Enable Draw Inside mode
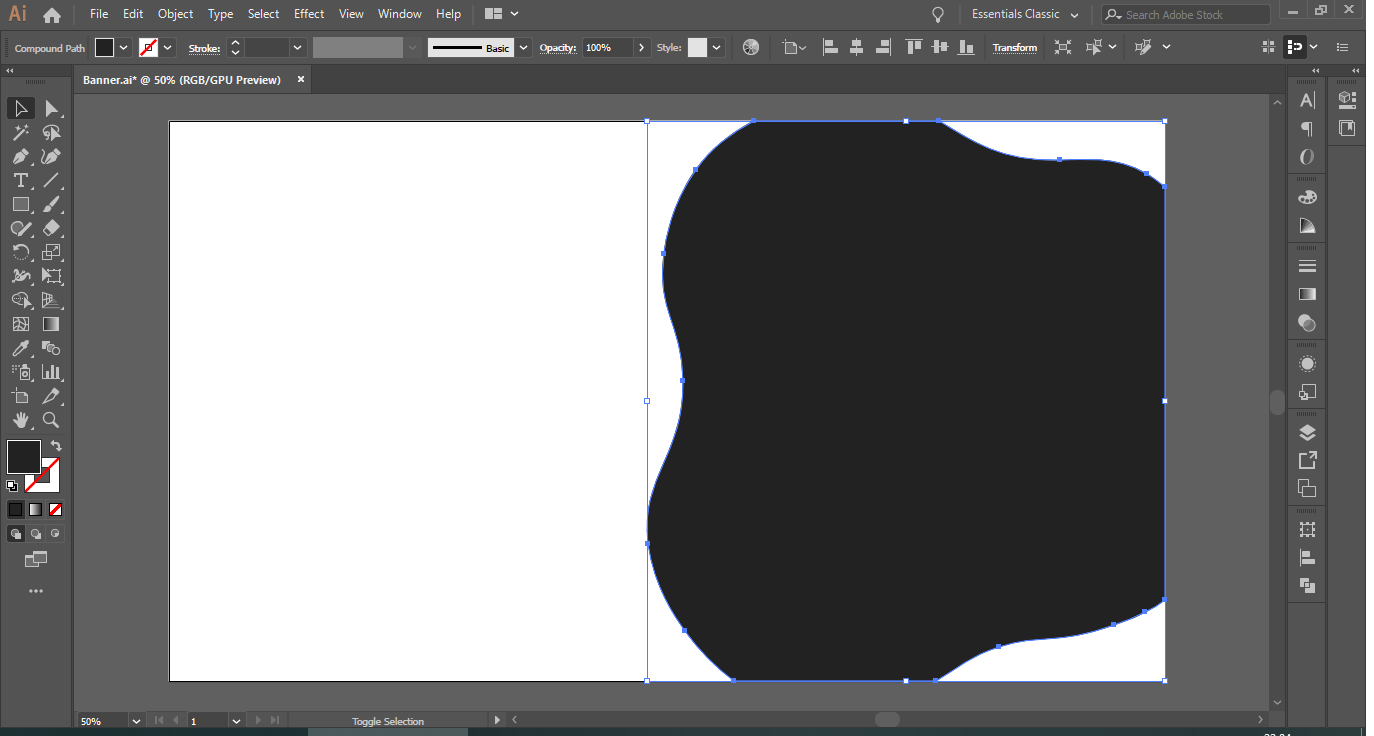The image size is (1374, 736). click(56, 534)
